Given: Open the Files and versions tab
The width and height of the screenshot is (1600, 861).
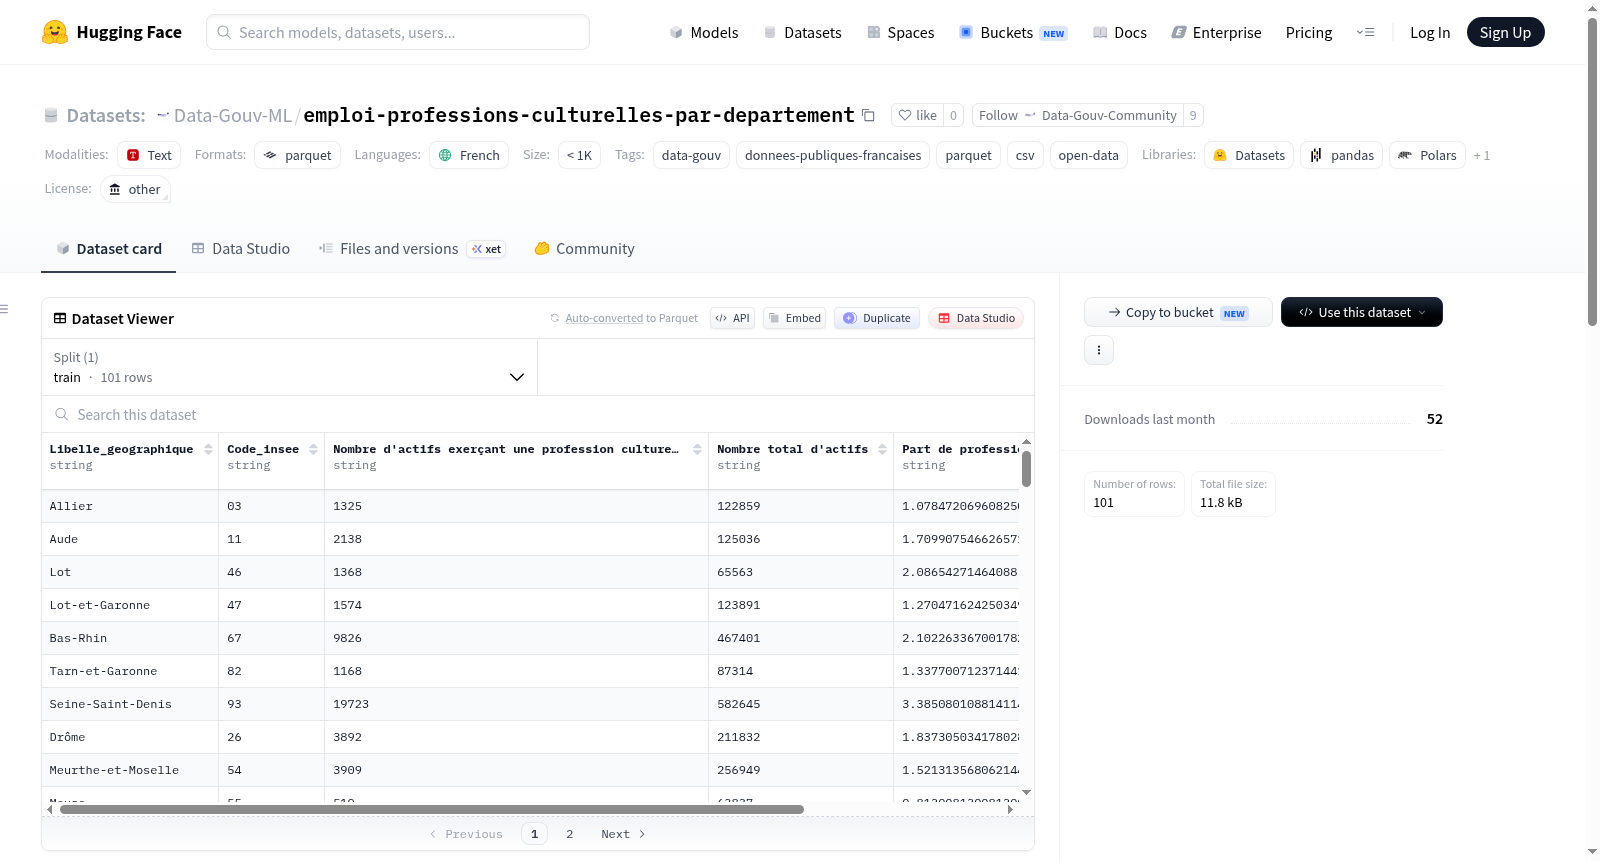Looking at the screenshot, I should click(412, 249).
